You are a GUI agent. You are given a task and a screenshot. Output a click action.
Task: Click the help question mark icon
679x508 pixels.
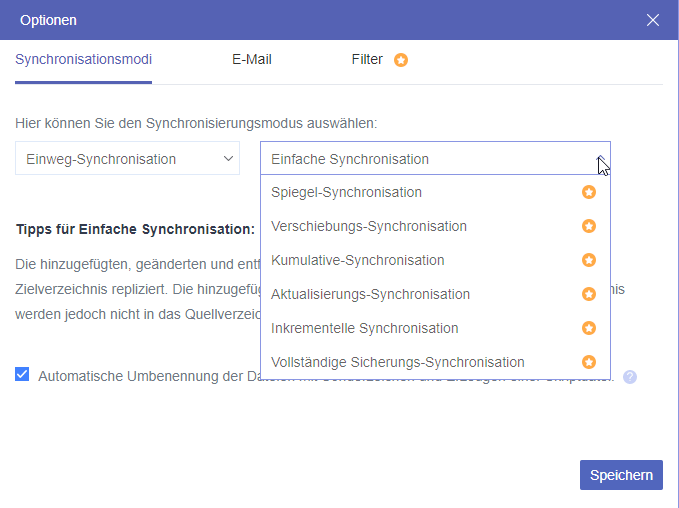tap(630, 377)
